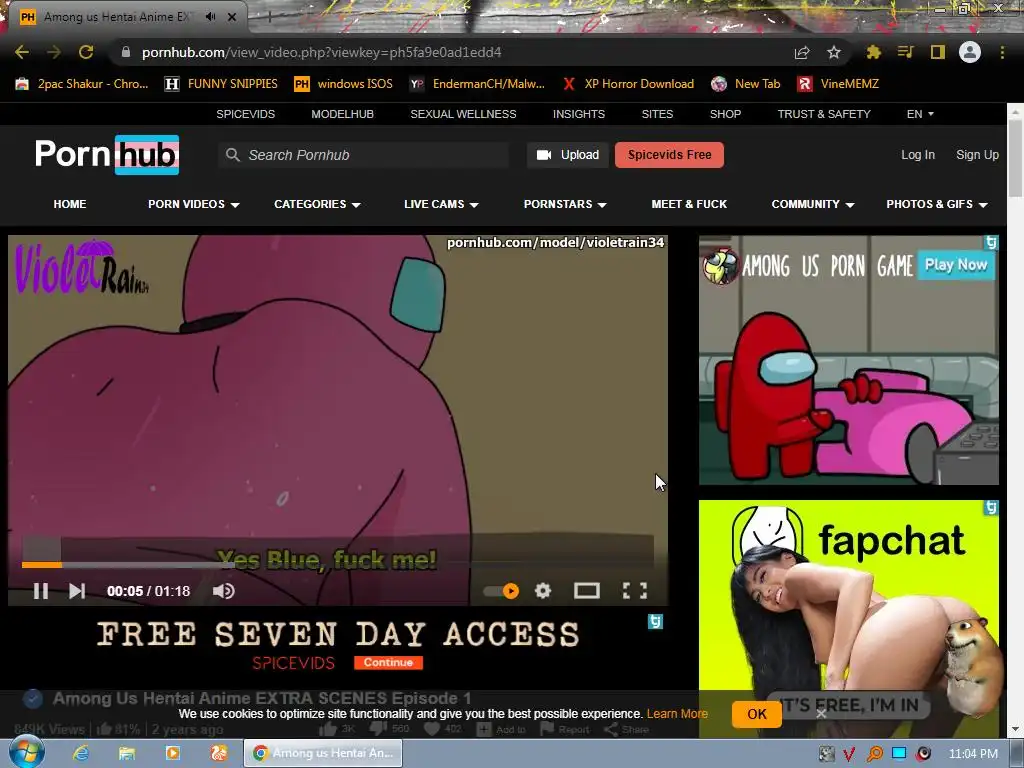
Task: Expand the PHOTOS & GIFS dropdown
Action: click(x=936, y=204)
